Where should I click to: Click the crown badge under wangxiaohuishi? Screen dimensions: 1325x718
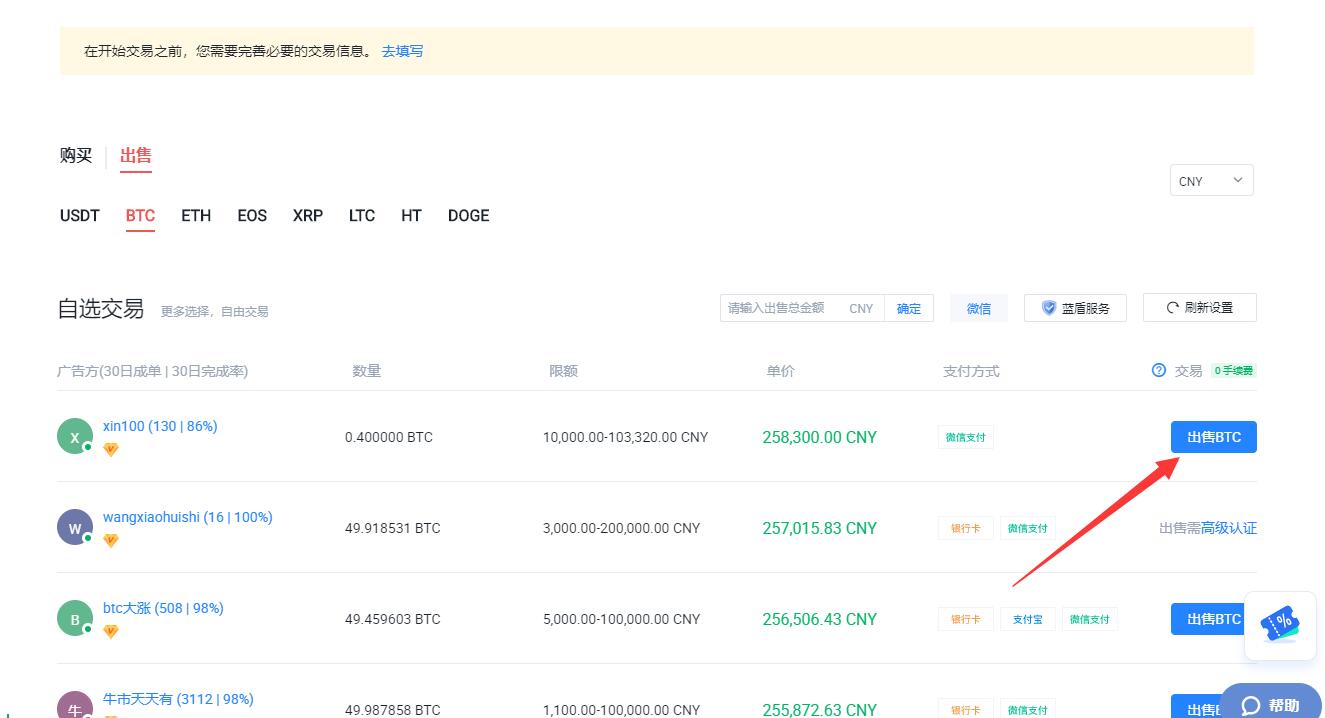(110, 540)
